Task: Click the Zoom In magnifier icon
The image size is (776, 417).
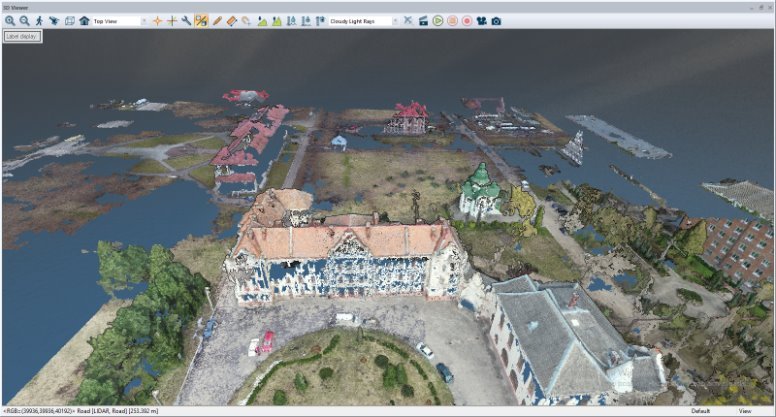Action: point(10,20)
